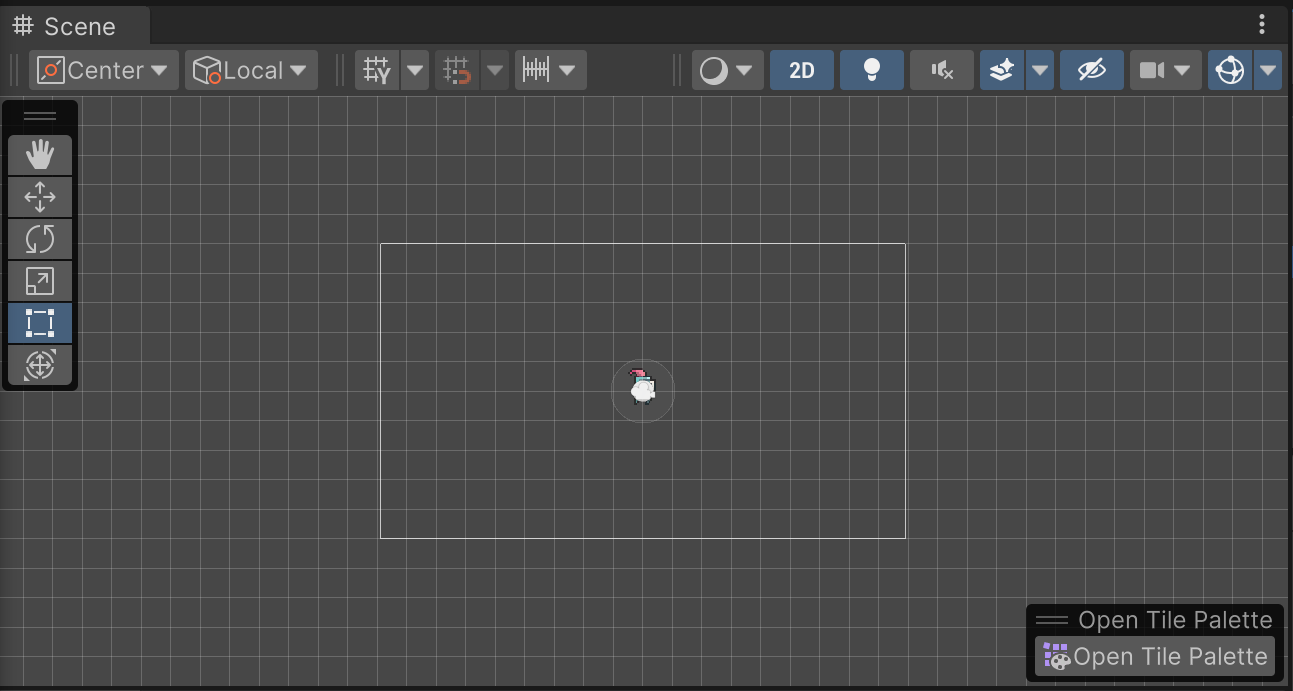
Task: Click the Open Tile Palette button
Action: pyautogui.click(x=1155, y=657)
